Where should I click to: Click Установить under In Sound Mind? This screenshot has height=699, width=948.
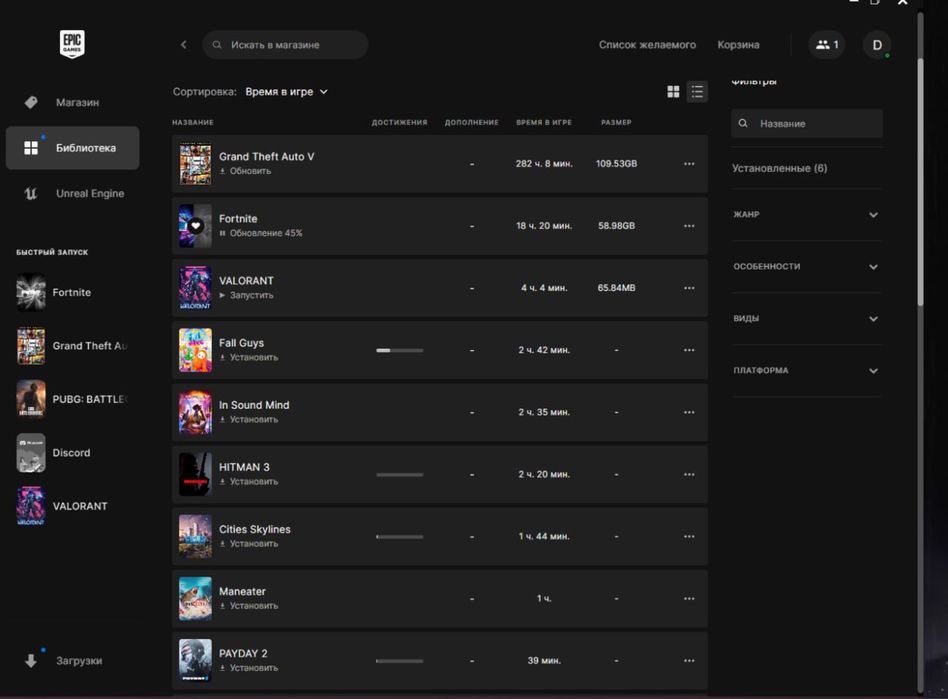coord(248,420)
